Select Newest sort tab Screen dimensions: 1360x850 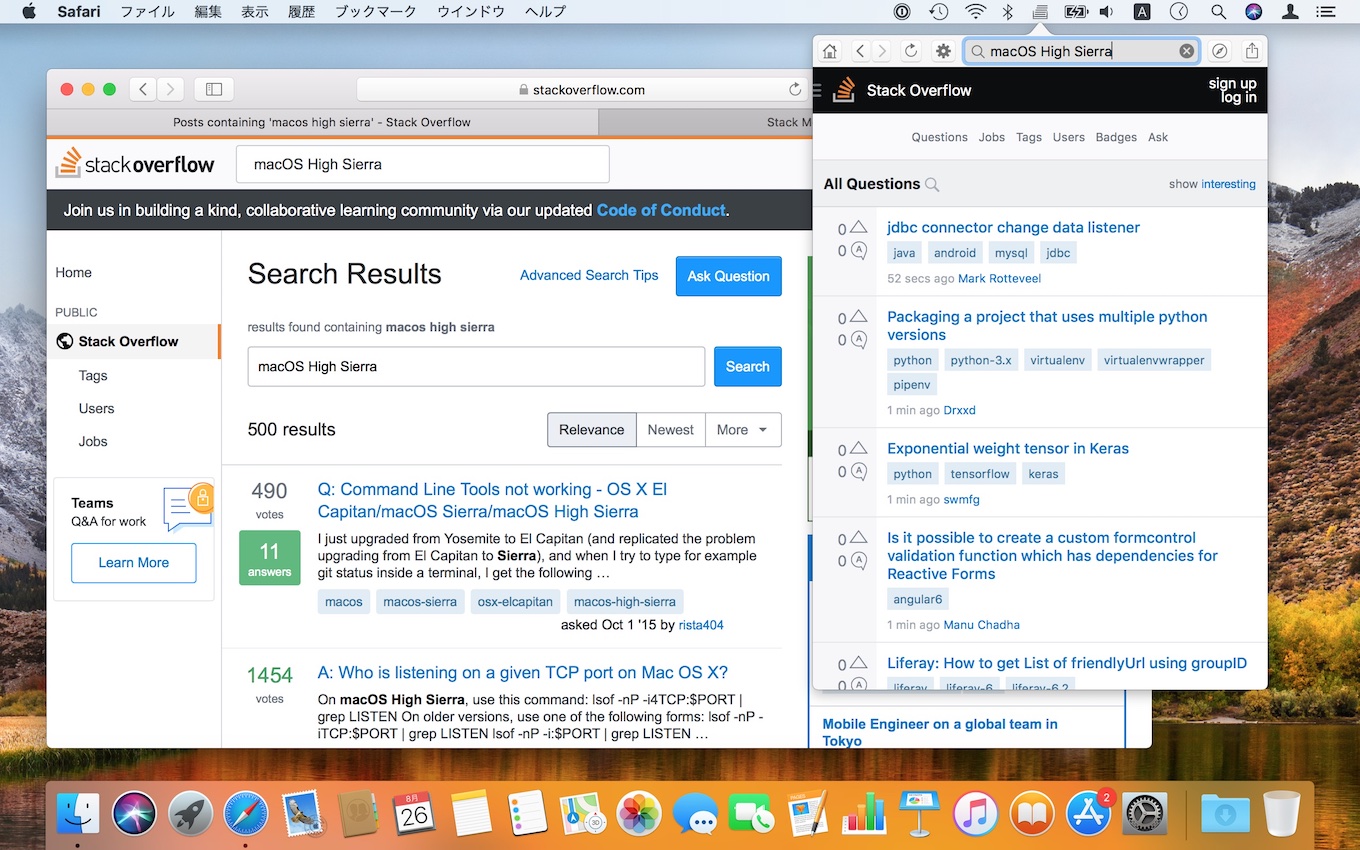coord(670,430)
